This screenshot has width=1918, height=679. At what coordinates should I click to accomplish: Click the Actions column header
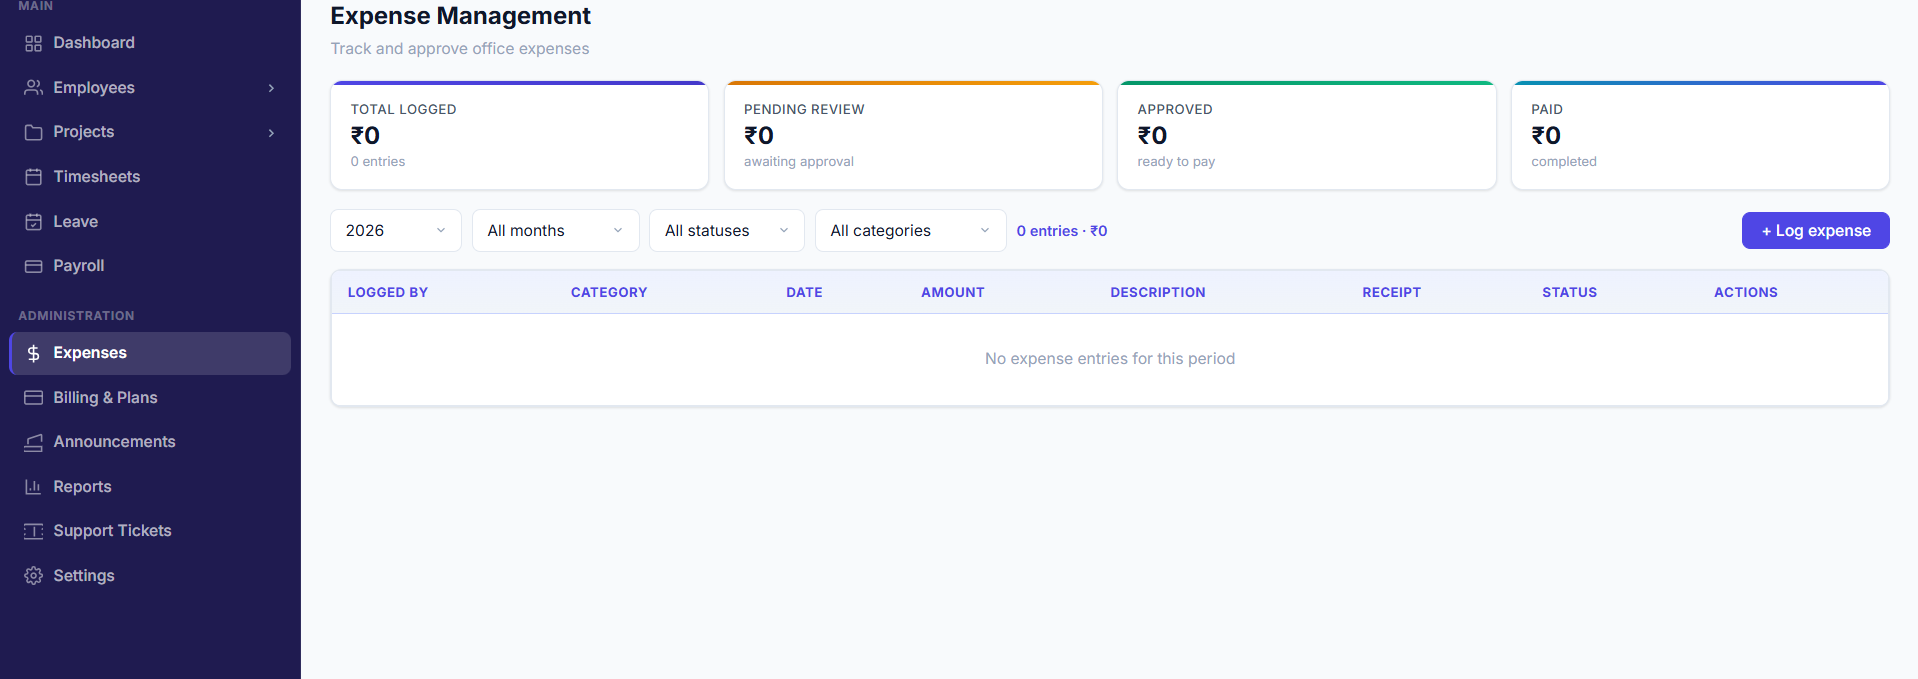pyautogui.click(x=1746, y=292)
